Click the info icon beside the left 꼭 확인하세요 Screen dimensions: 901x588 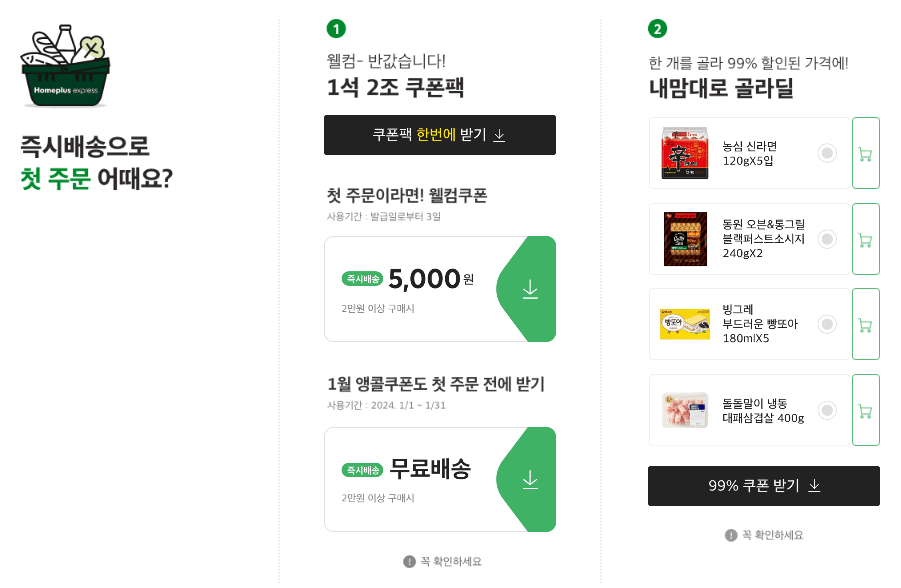click(x=409, y=562)
